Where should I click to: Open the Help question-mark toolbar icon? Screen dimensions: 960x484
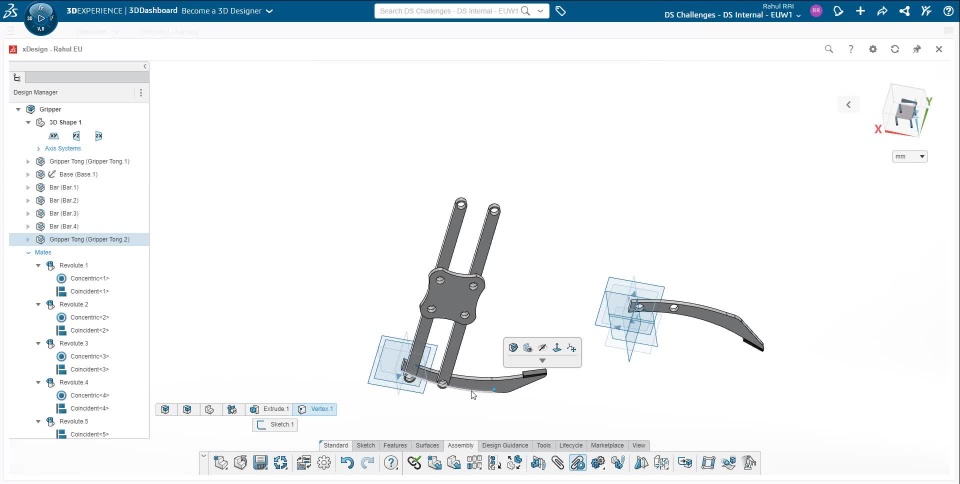[391, 463]
